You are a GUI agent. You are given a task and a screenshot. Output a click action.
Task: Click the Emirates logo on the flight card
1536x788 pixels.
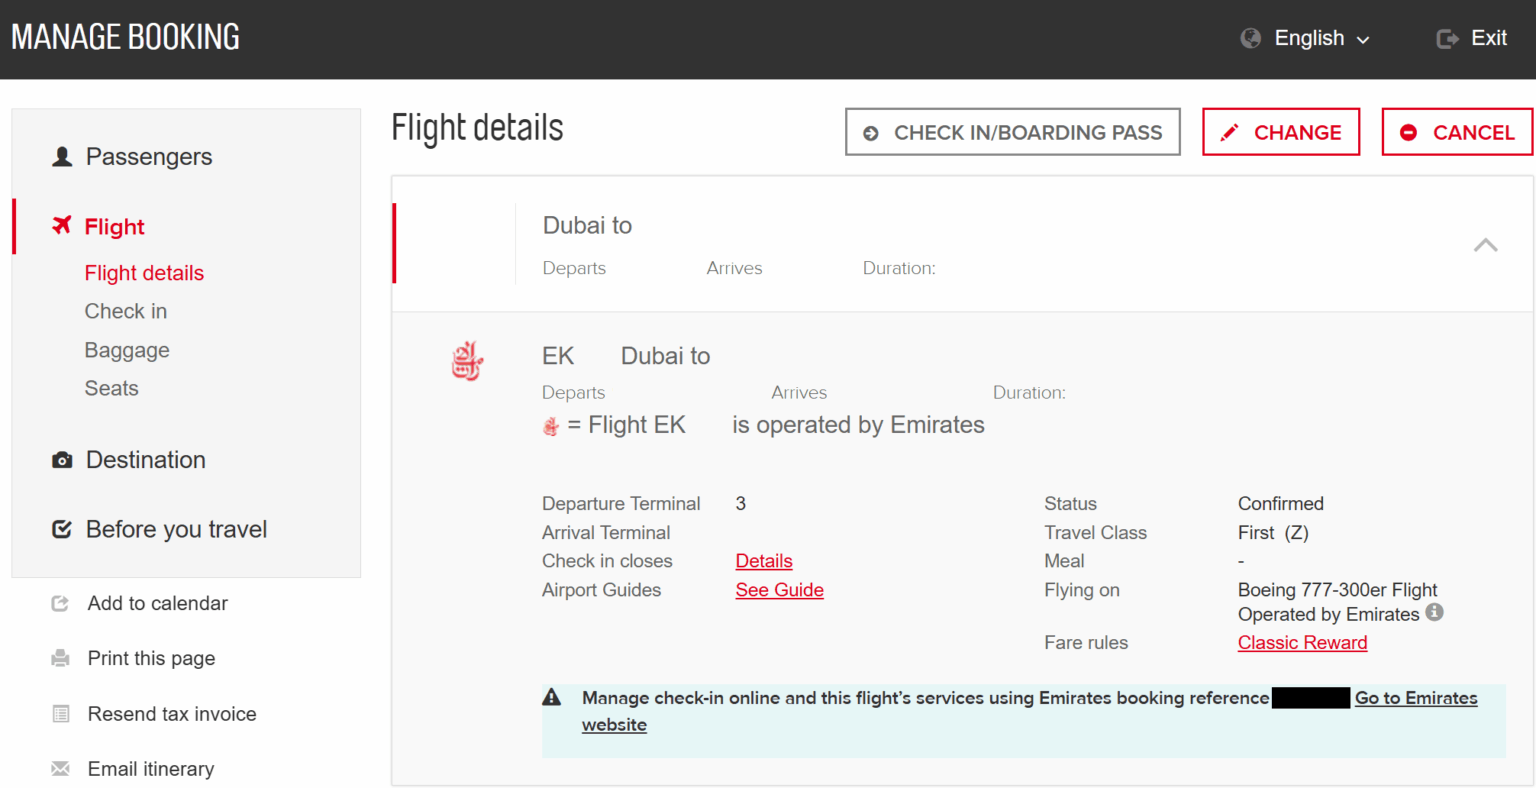(467, 361)
